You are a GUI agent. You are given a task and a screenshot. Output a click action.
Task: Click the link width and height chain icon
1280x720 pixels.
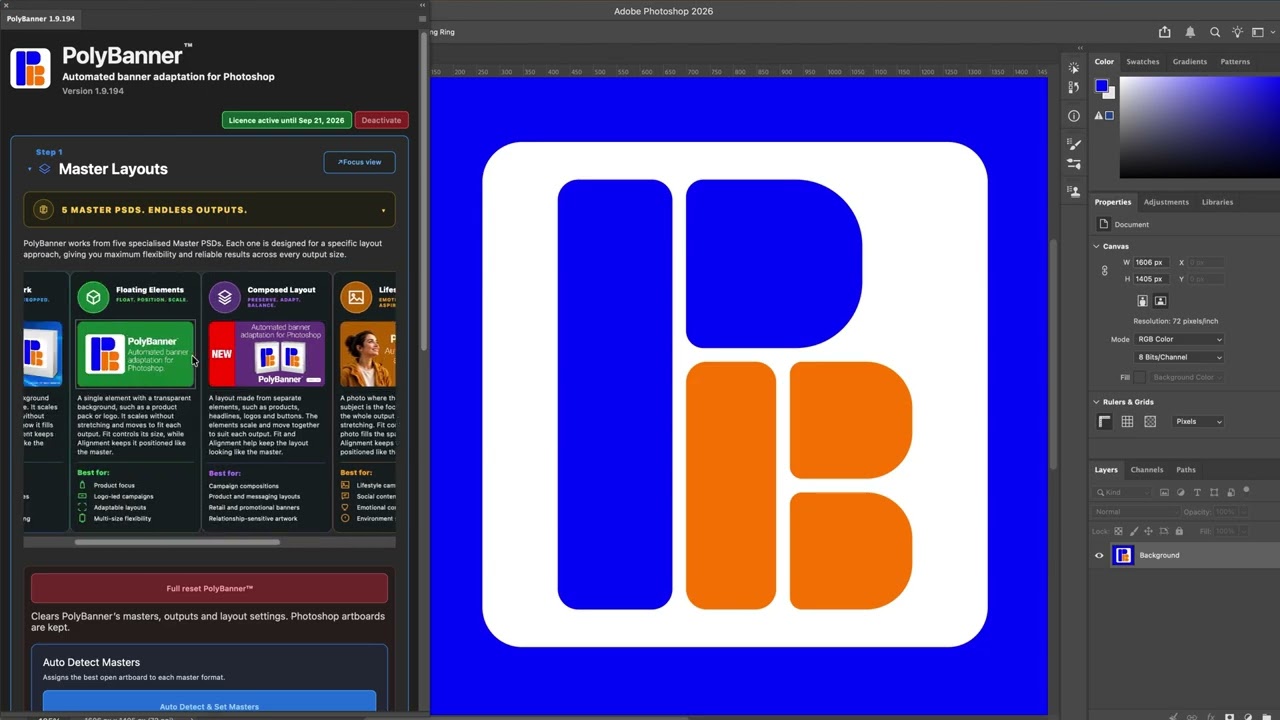(1105, 270)
